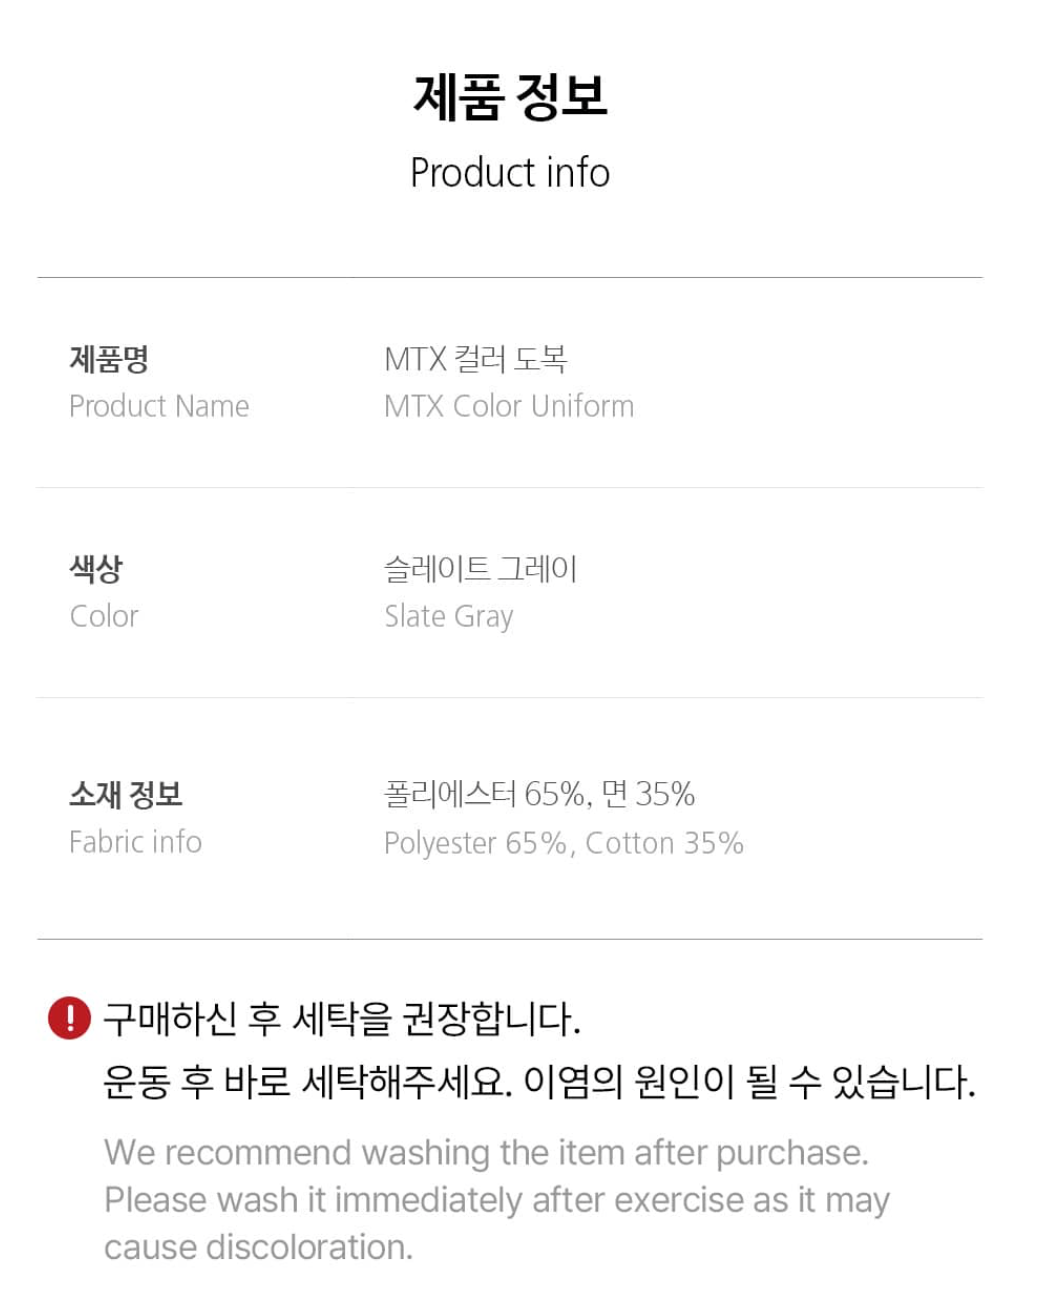This screenshot has width=1038, height=1308.
Task: Click the Product info subtitle
Action: 510,173
